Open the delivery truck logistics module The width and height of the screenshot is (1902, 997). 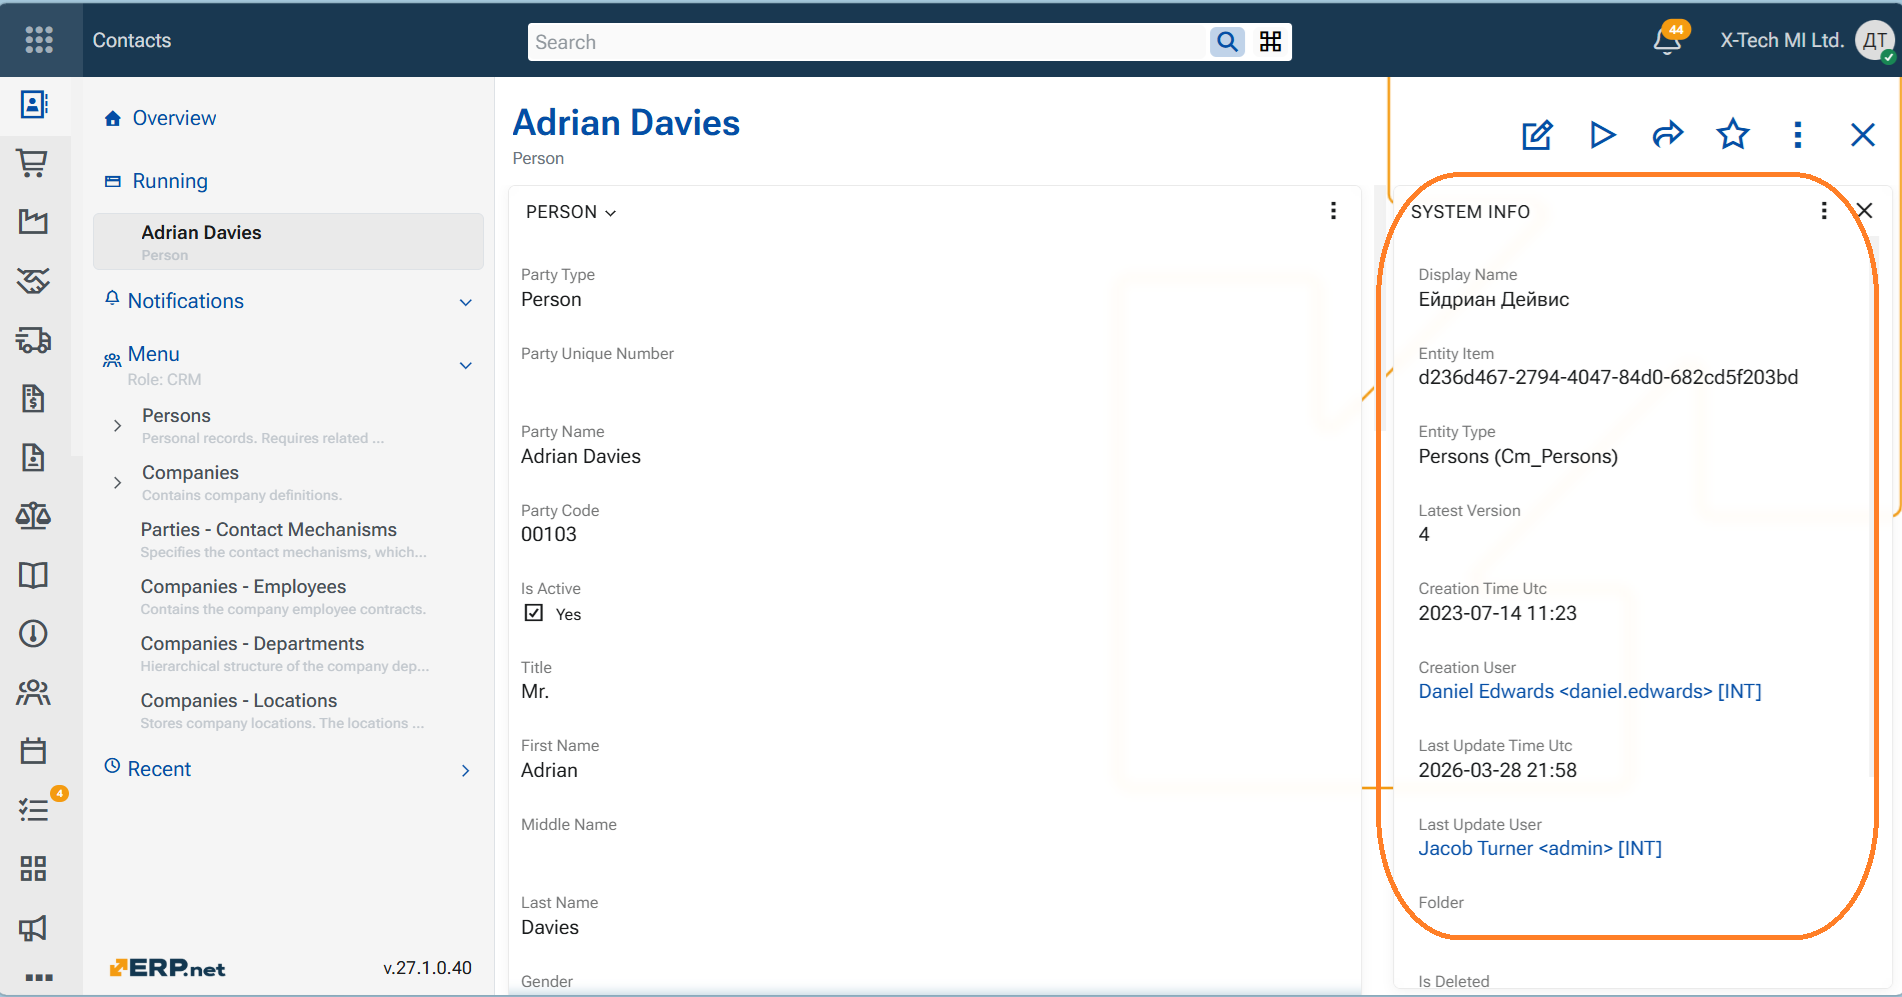[34, 340]
